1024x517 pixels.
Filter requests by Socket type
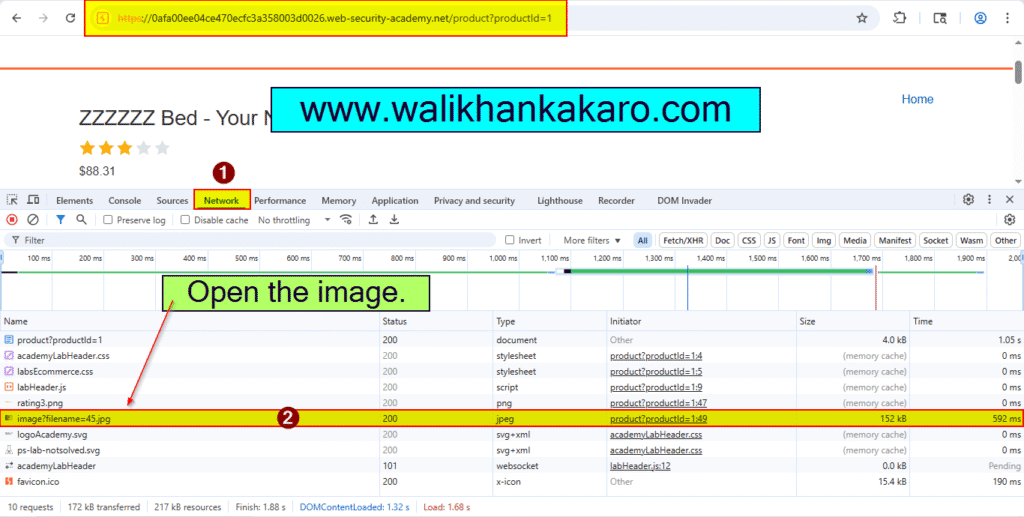[935, 240]
